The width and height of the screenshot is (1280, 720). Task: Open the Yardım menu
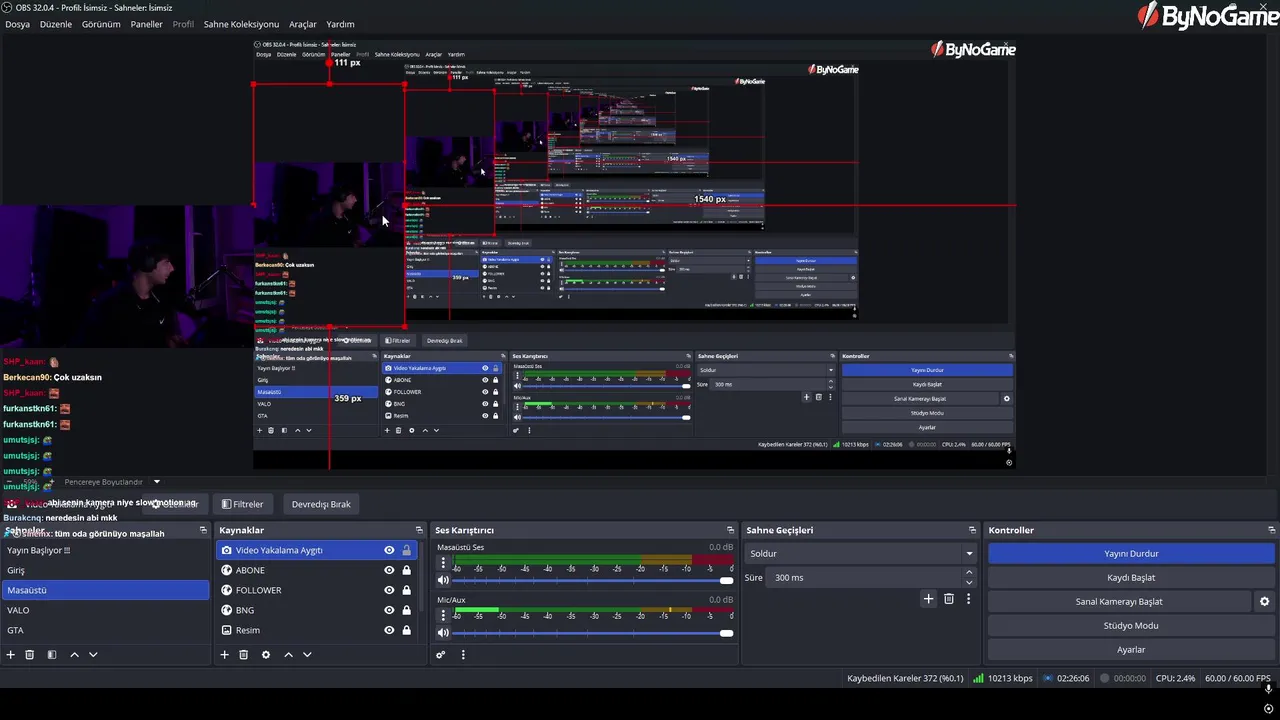coord(340,24)
